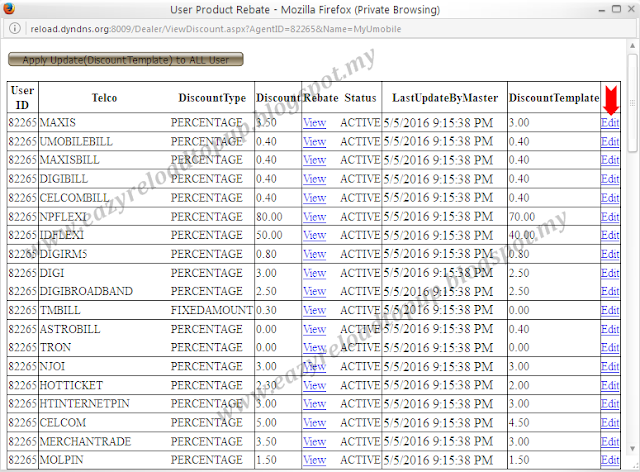Click the DiscountType column header
This screenshot has width=640, height=472.
pos(212,98)
